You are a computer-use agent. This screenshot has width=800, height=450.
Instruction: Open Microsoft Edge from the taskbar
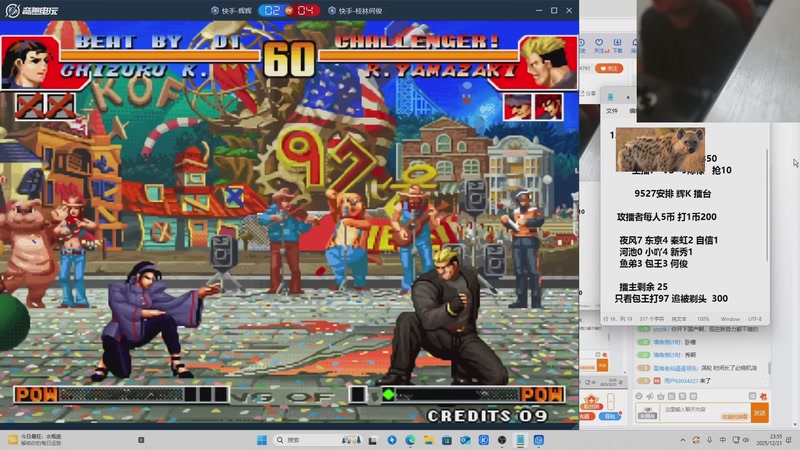point(410,440)
